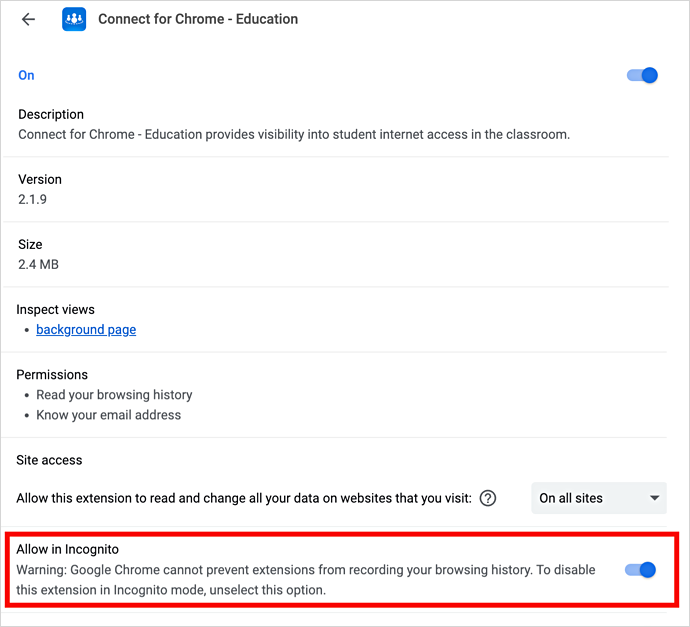690x627 pixels.
Task: Click the Site access heading
Action: [49, 460]
